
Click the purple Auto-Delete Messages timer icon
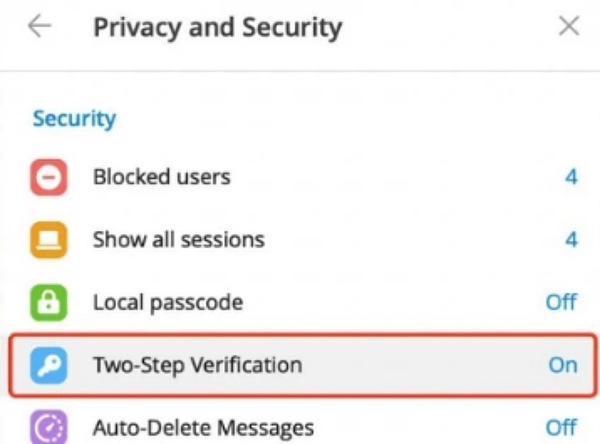[51, 427]
